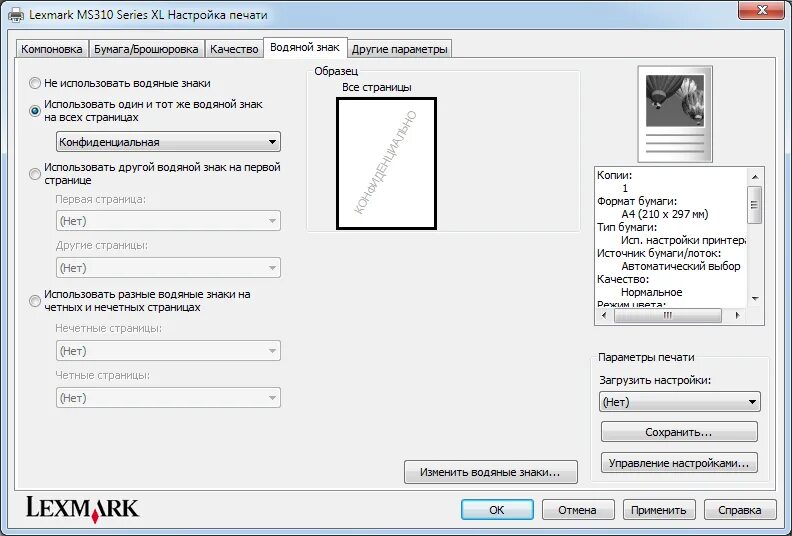Switch to the 'Компоновка' tab
This screenshot has height=536, width=792.
tap(52, 49)
